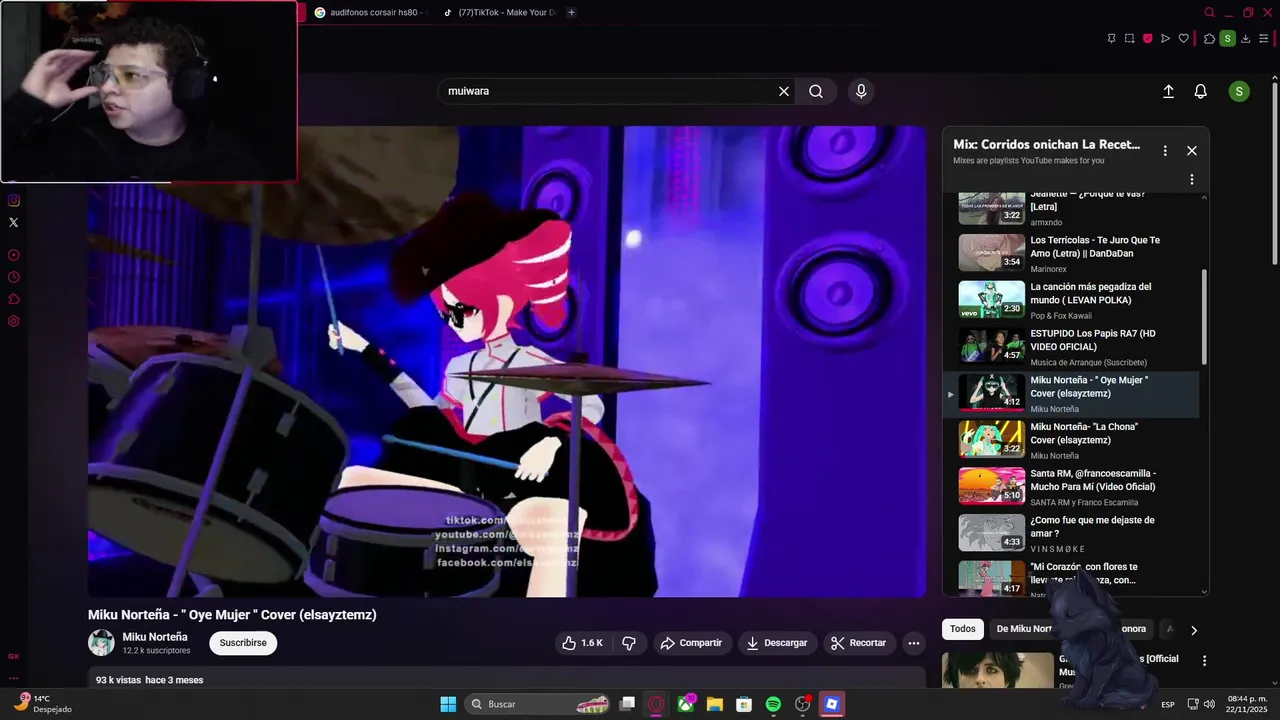Screen dimensions: 1280x720
Task: Open the volume control in system tray
Action: [1209, 704]
